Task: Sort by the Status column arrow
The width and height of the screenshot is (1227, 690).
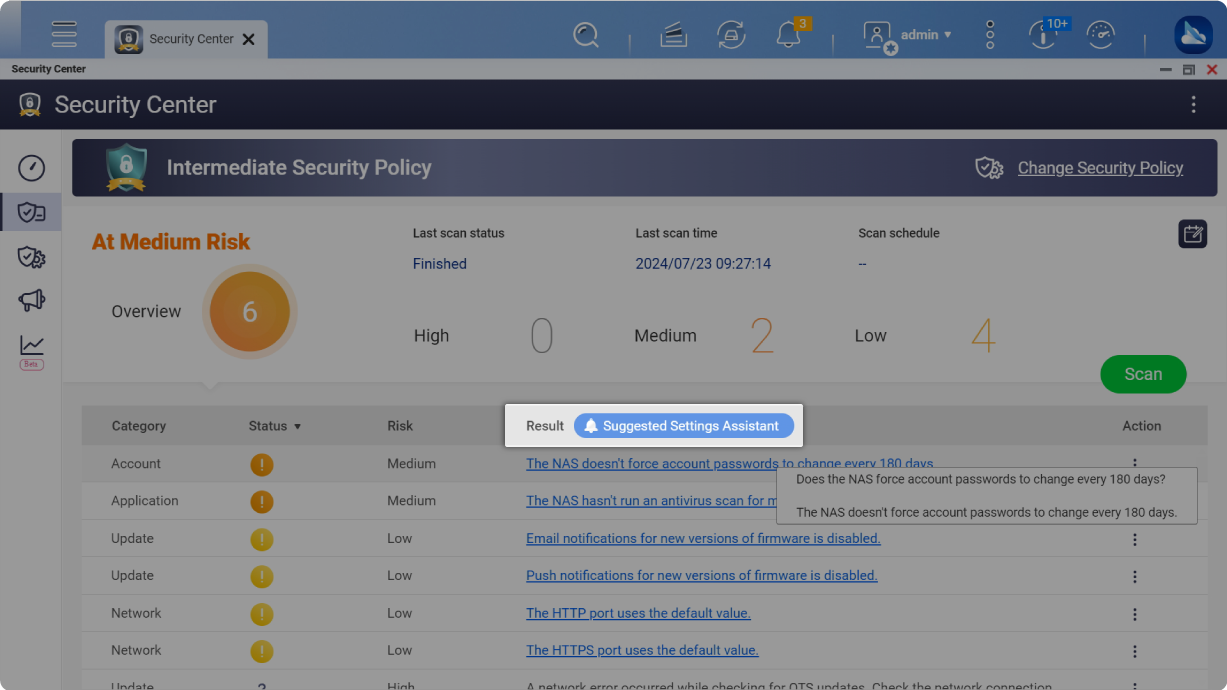Action: click(297, 427)
